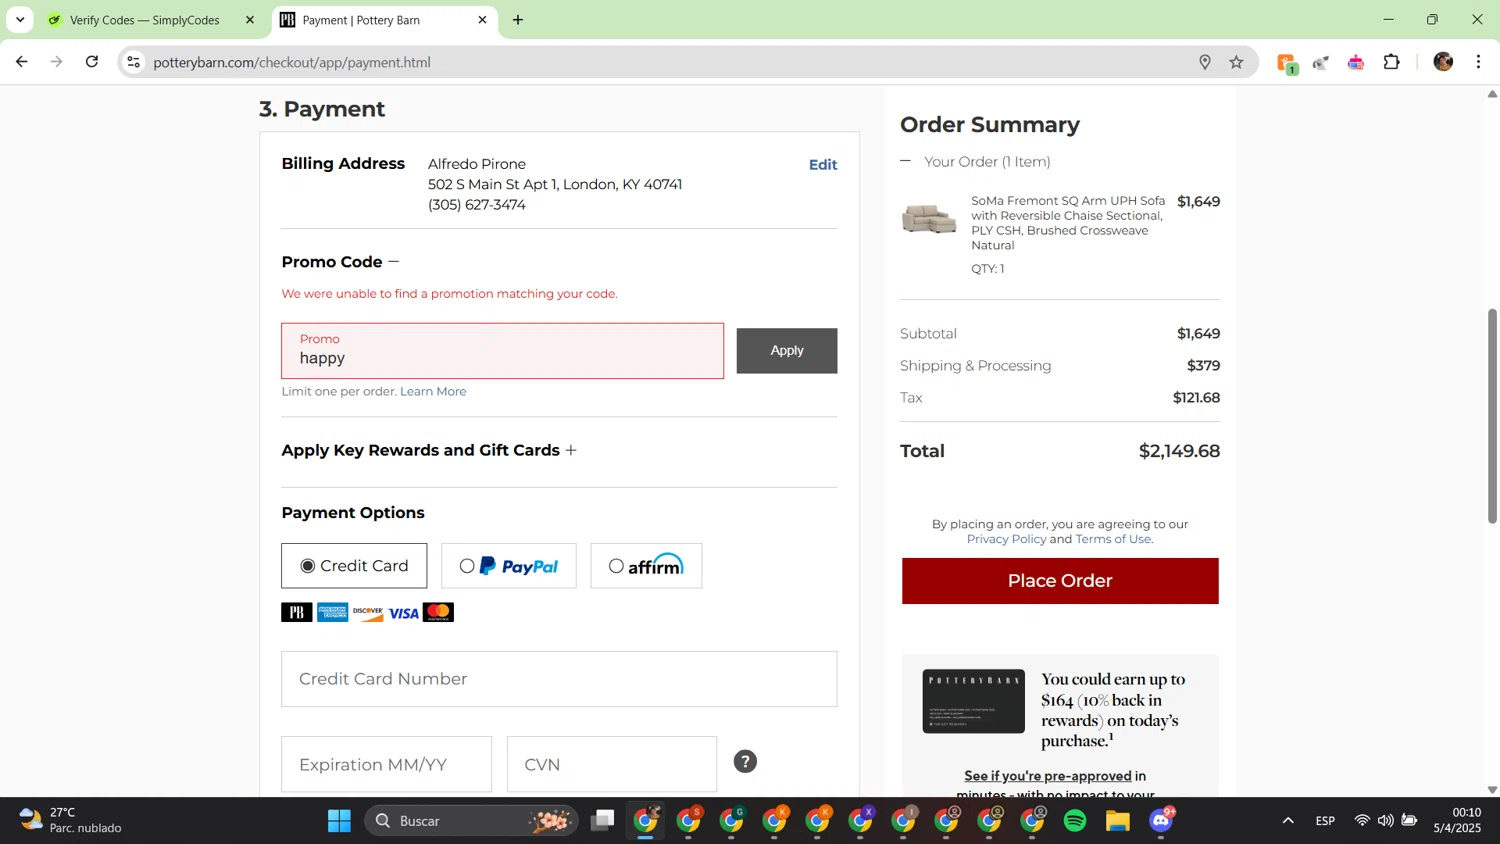The image size is (1500, 844).
Task: Click the American Express card logo
Action: (333, 612)
